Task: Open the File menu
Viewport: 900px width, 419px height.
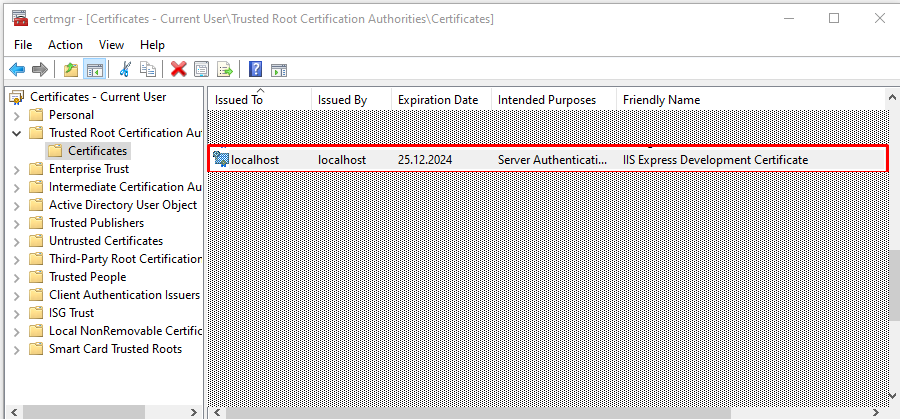Action: pos(23,45)
